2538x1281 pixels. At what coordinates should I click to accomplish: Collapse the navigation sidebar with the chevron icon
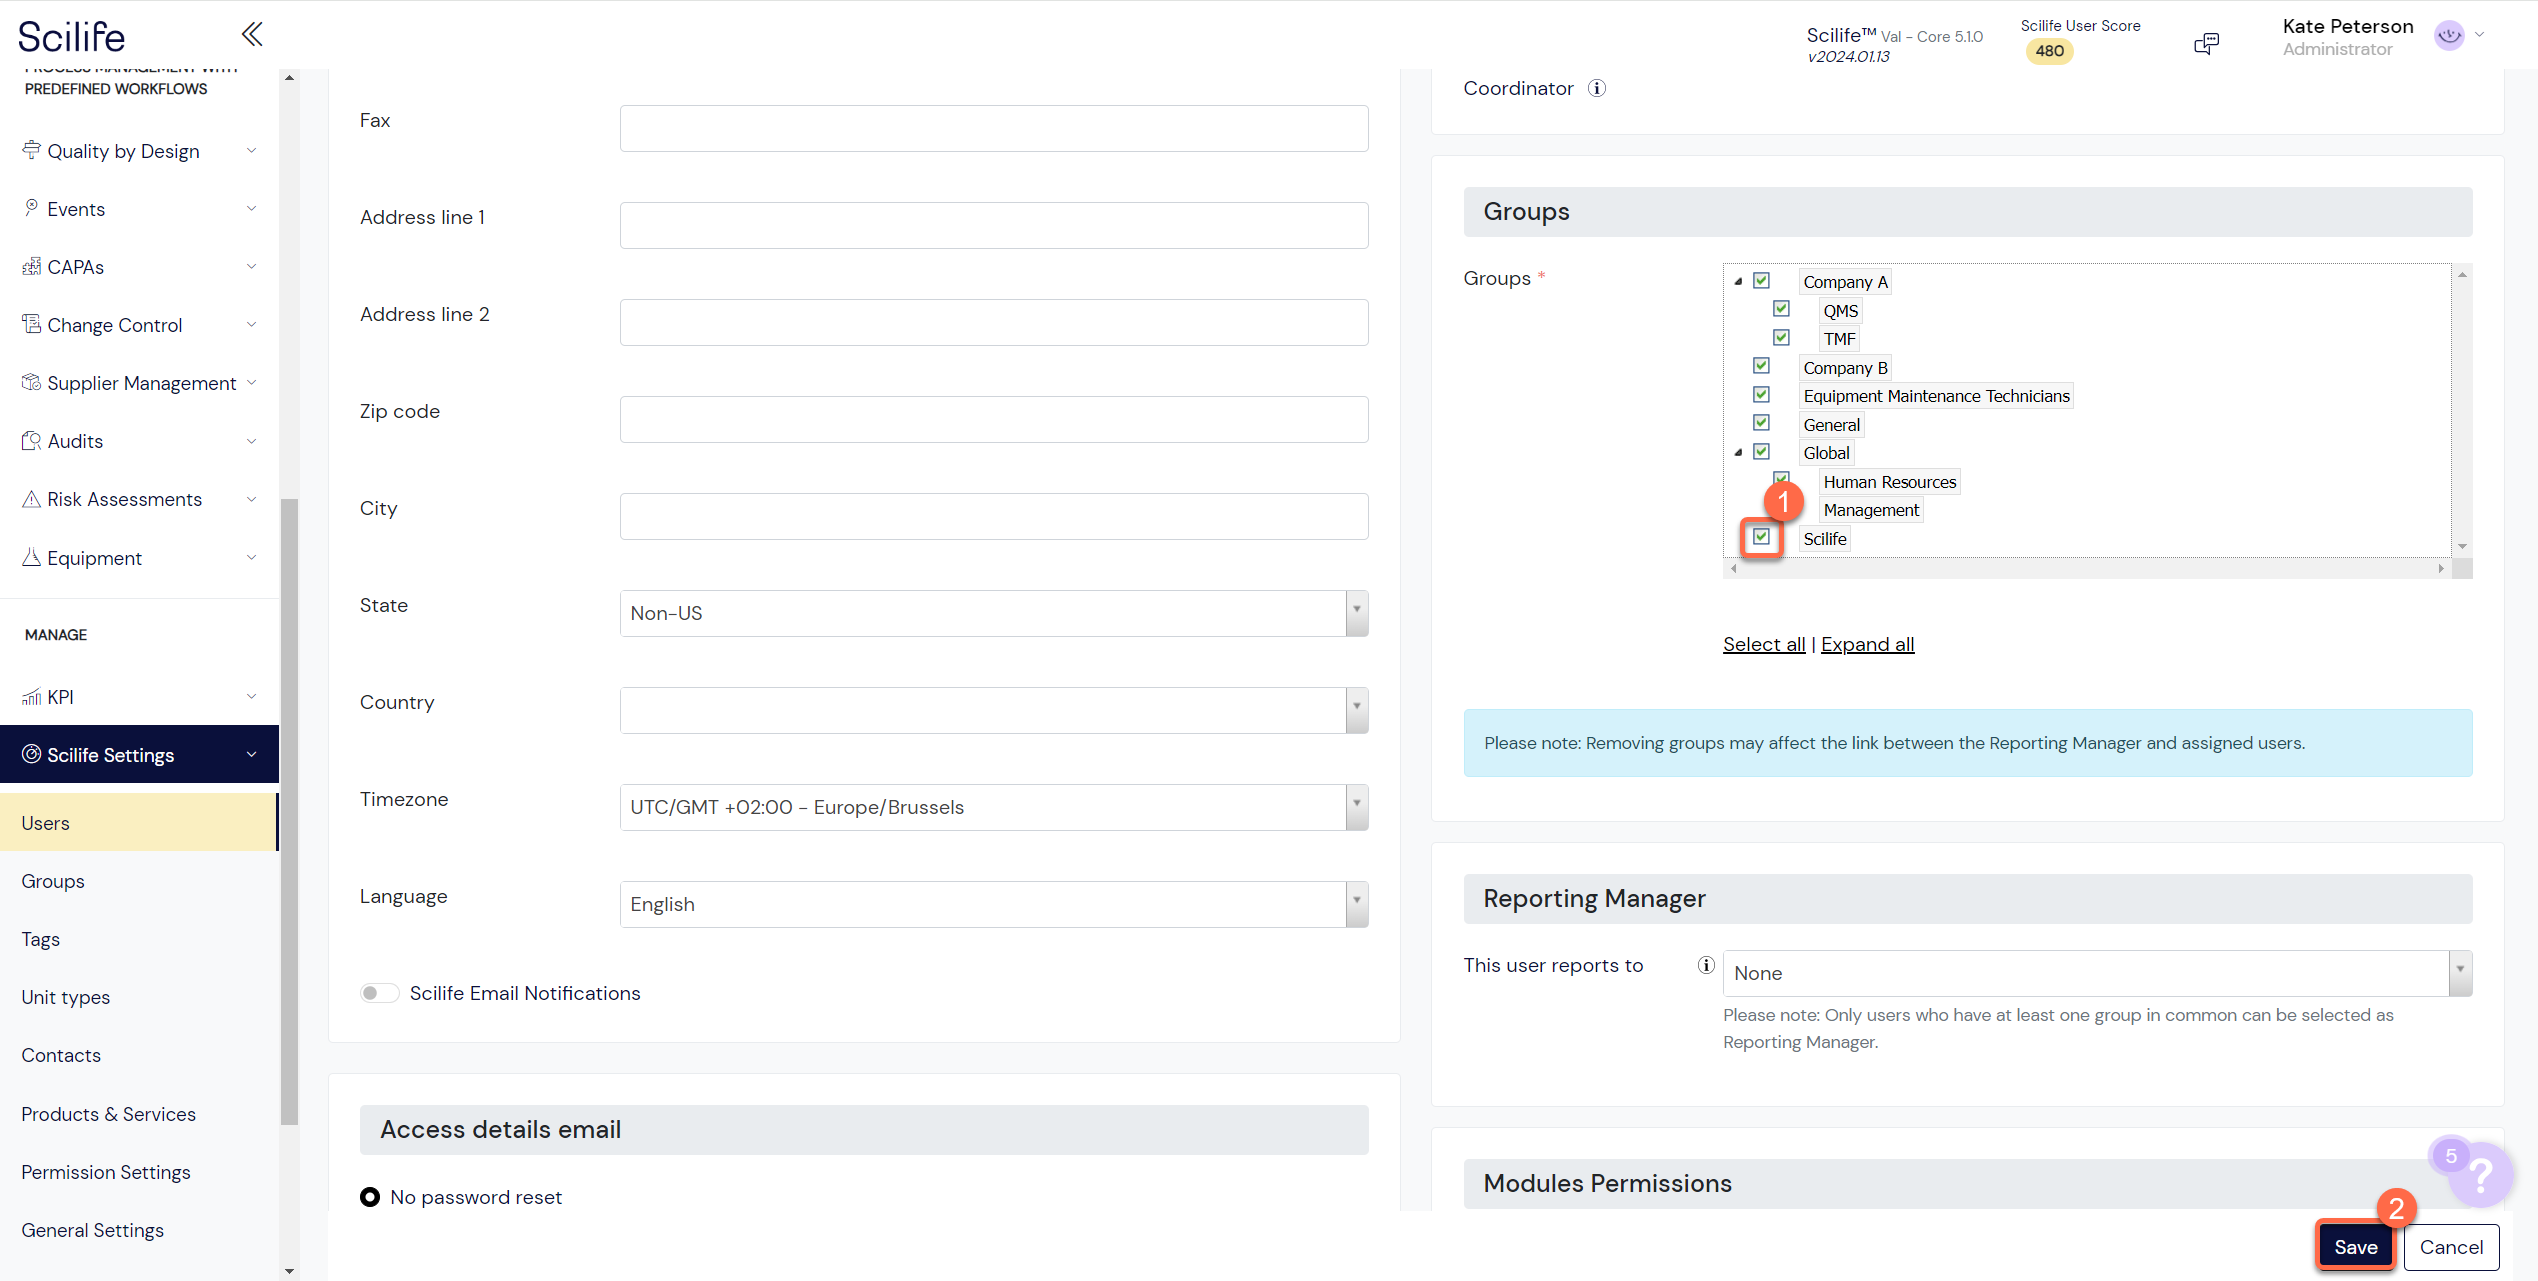[251, 33]
